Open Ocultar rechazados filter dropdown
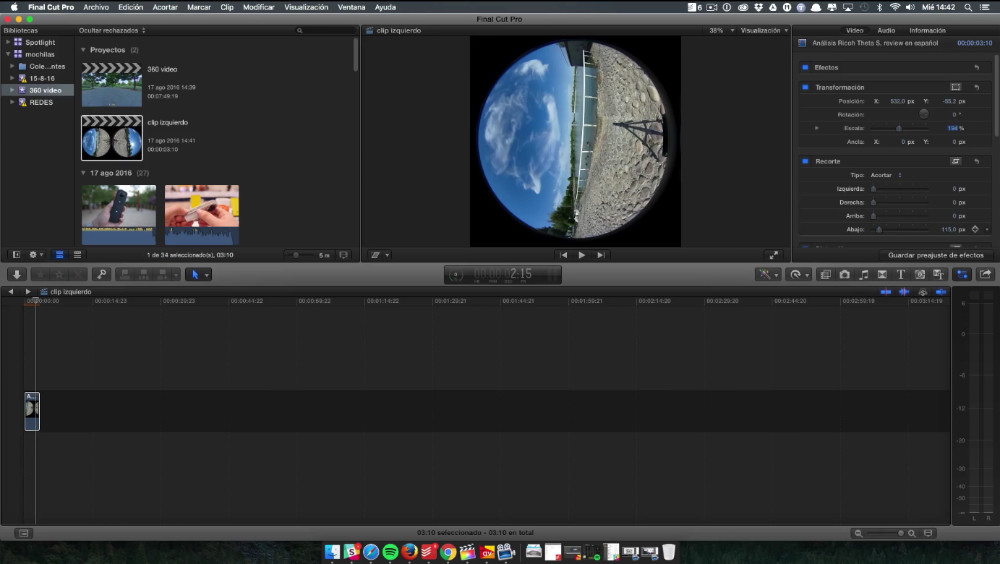Image resolution: width=1000 pixels, height=564 pixels. [112, 31]
